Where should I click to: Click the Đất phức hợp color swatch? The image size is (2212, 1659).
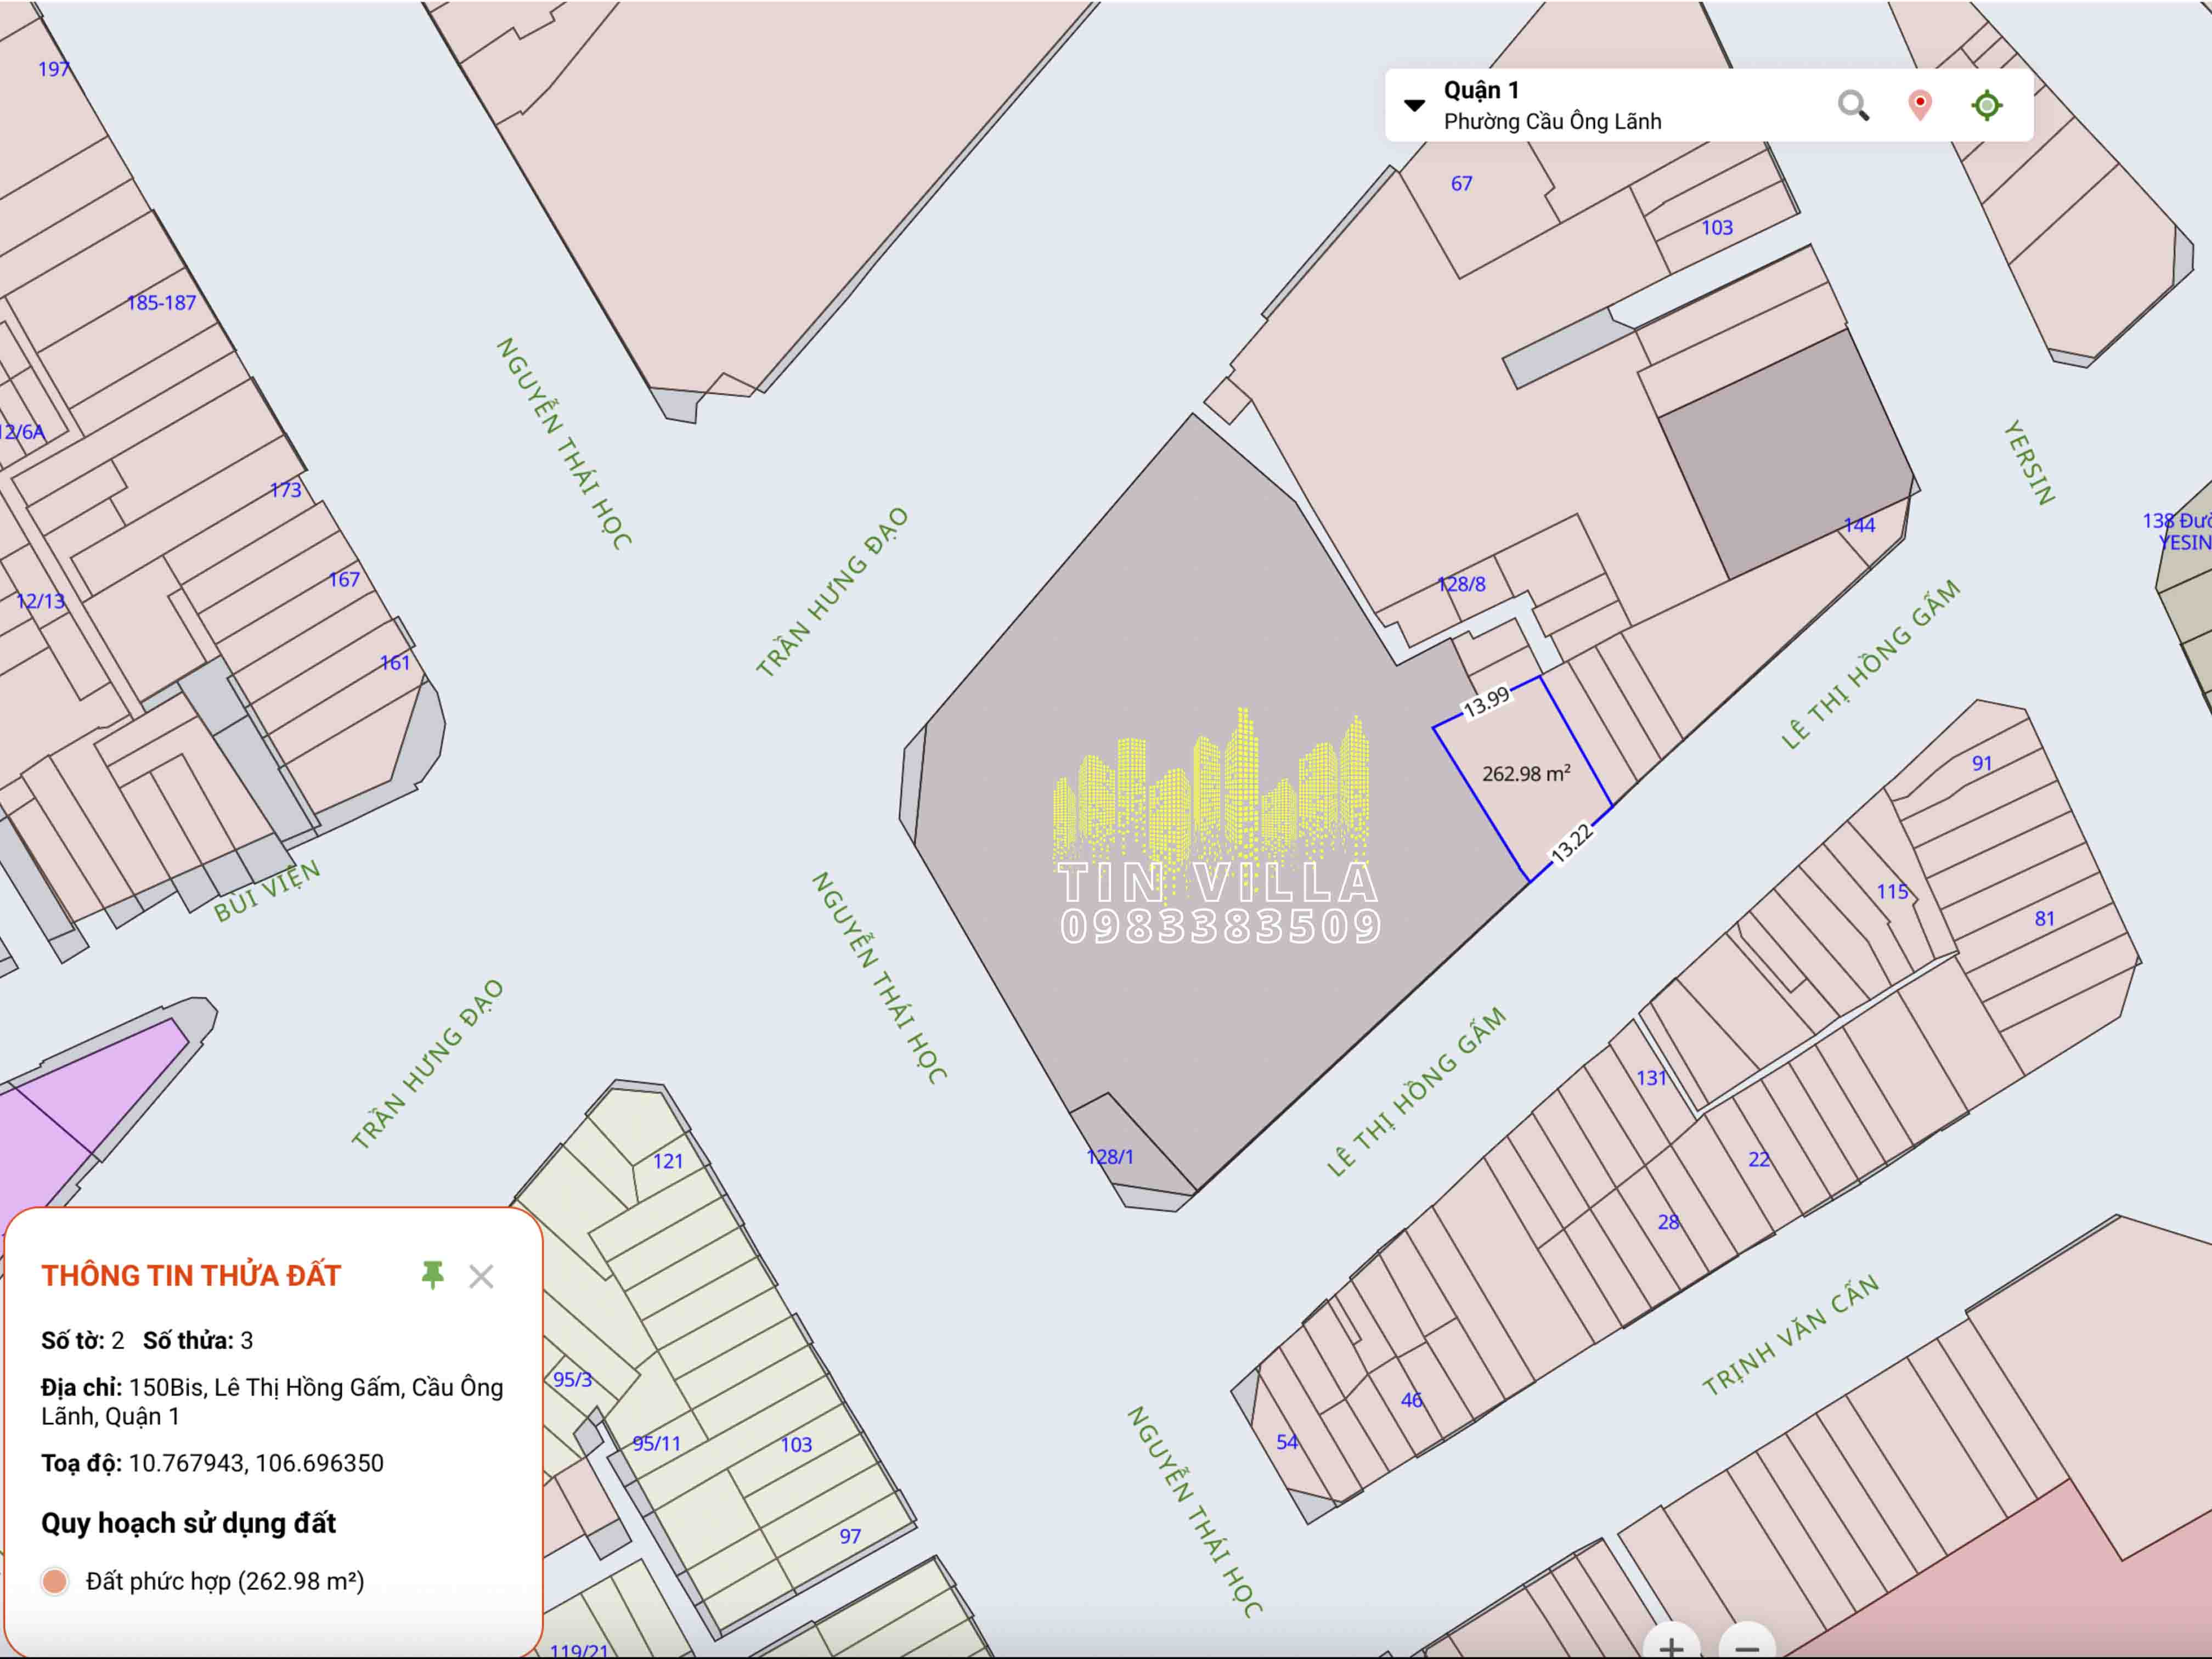point(55,1581)
